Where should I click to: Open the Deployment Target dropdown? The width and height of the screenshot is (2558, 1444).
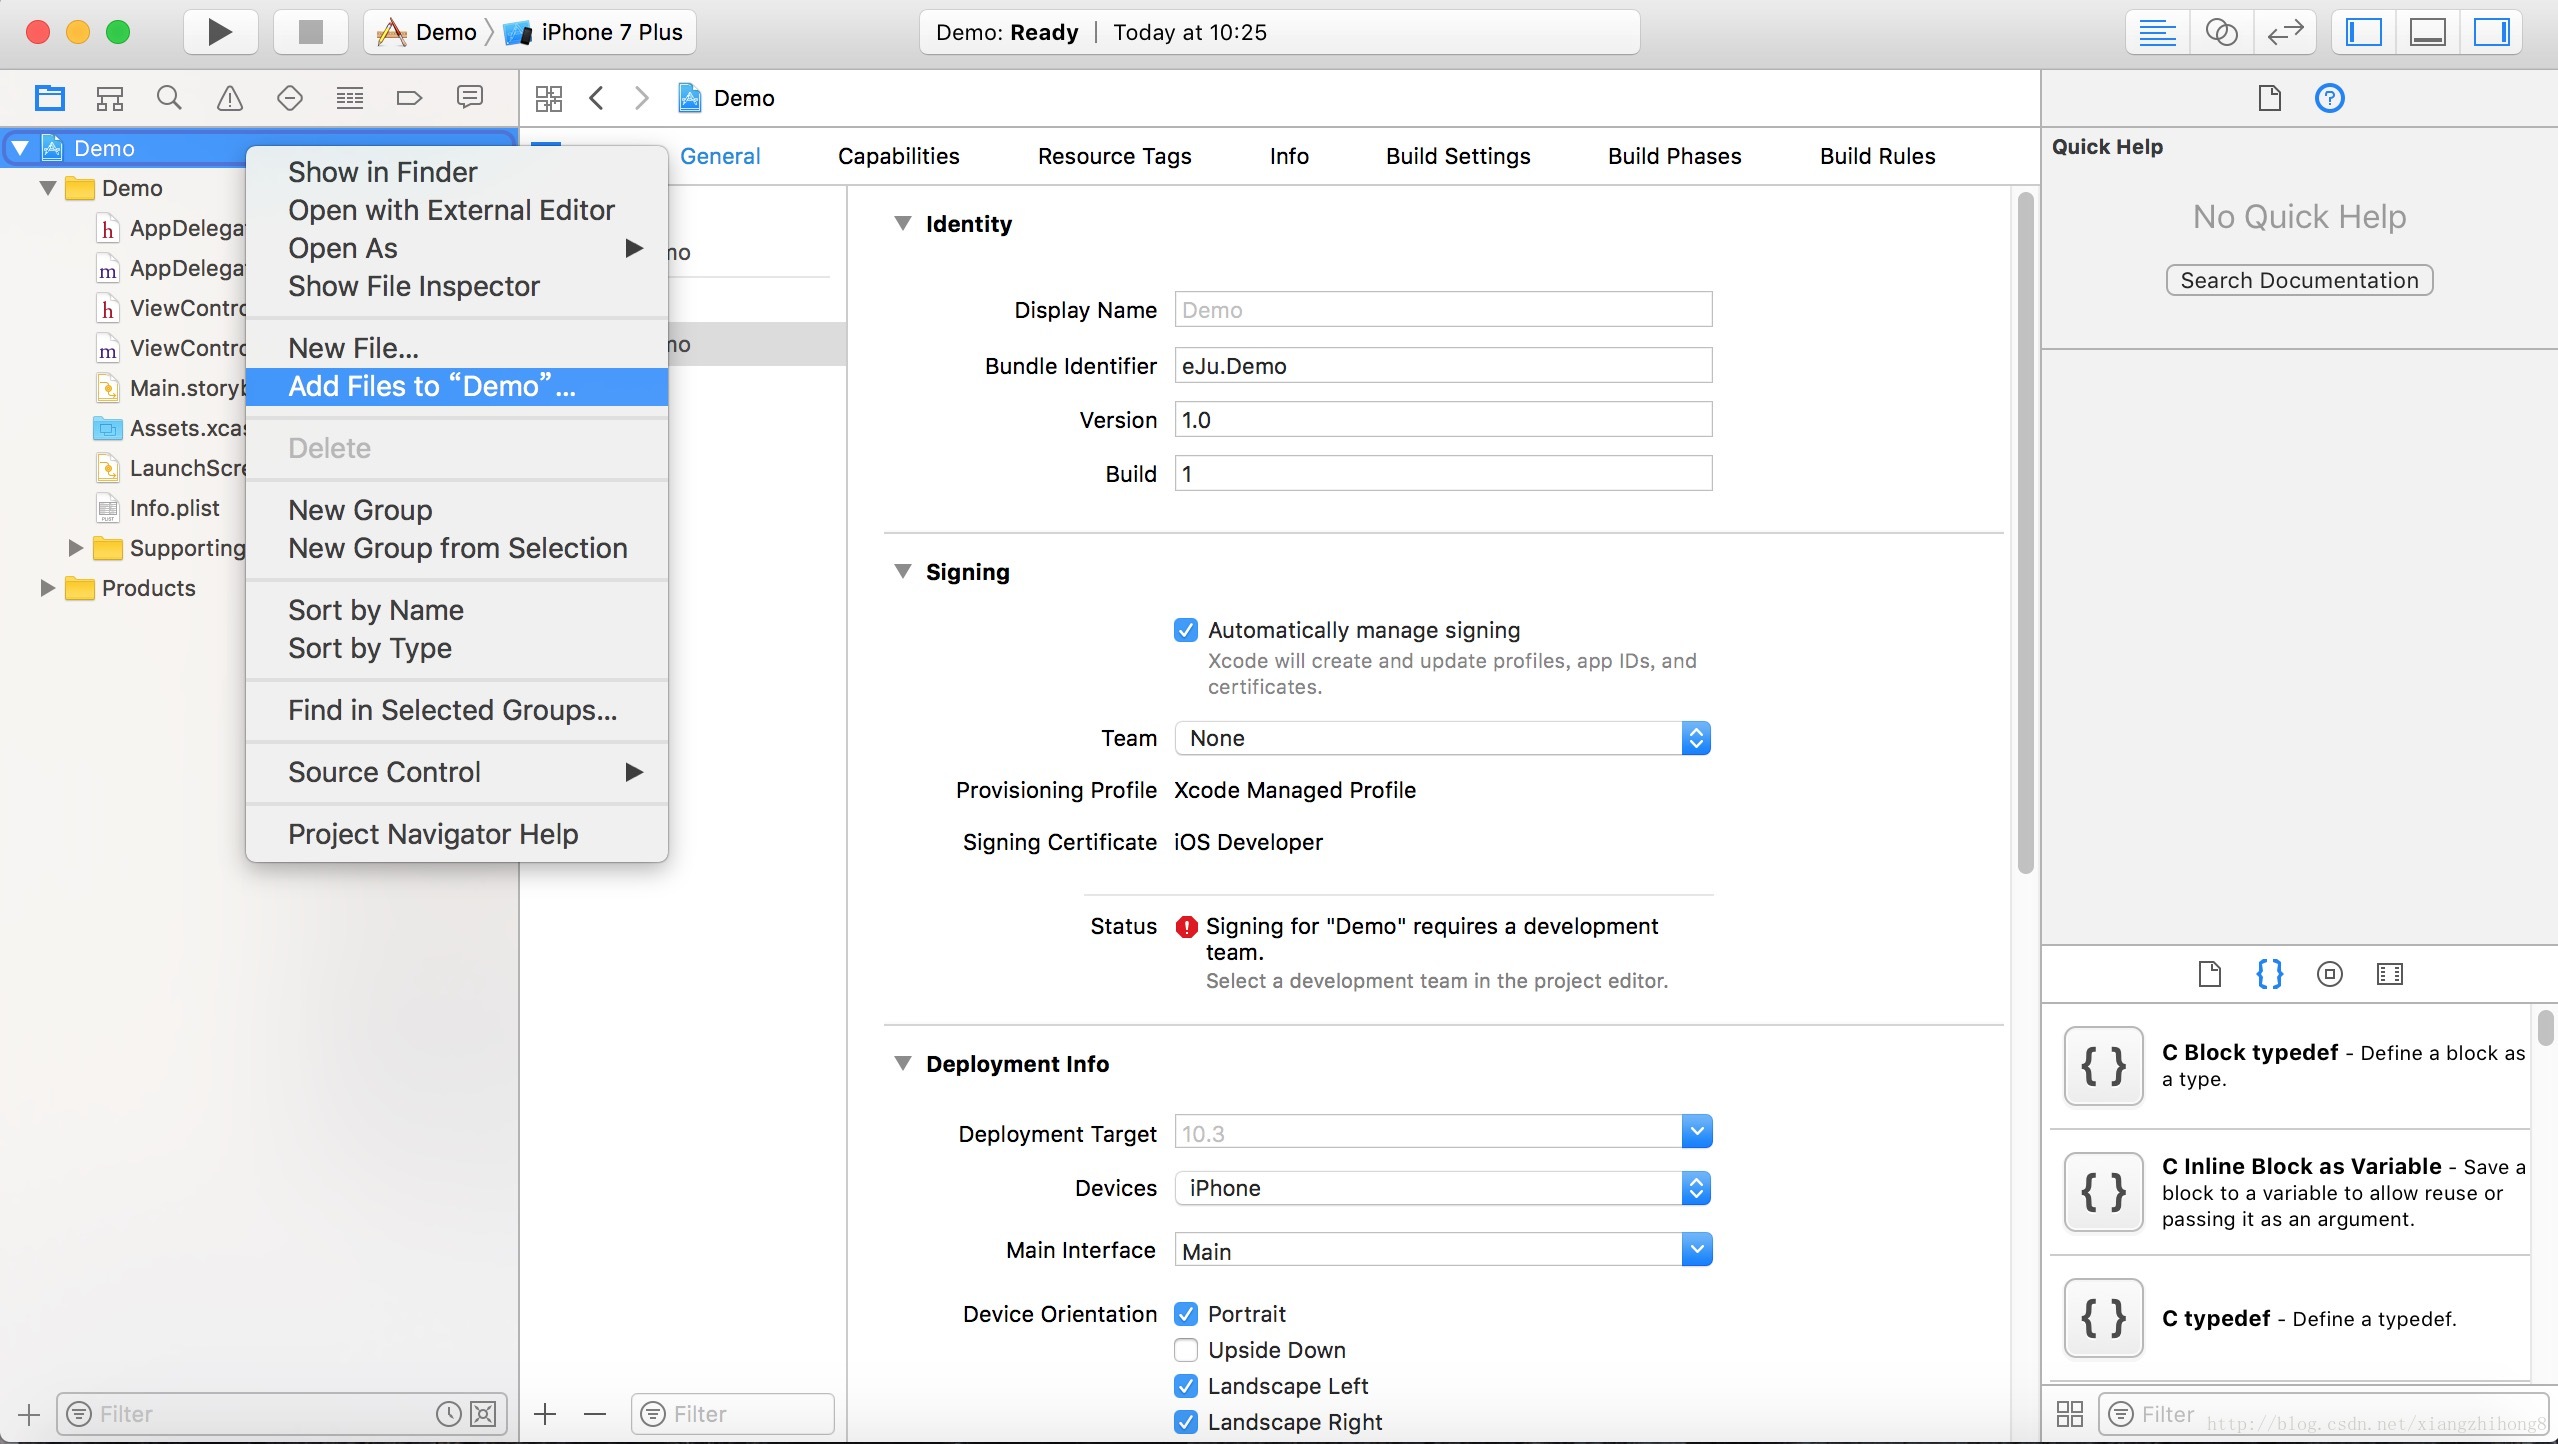1697,1132
